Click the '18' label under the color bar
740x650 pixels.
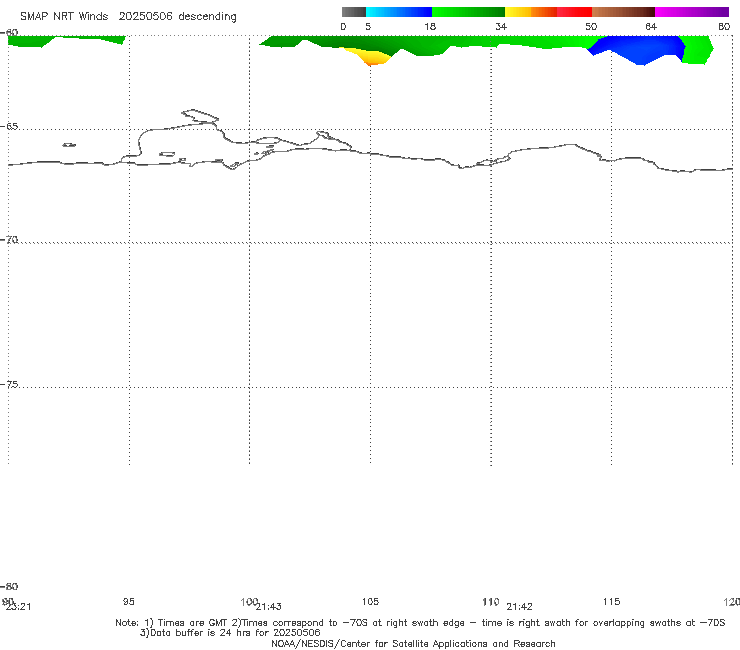tap(430, 26)
